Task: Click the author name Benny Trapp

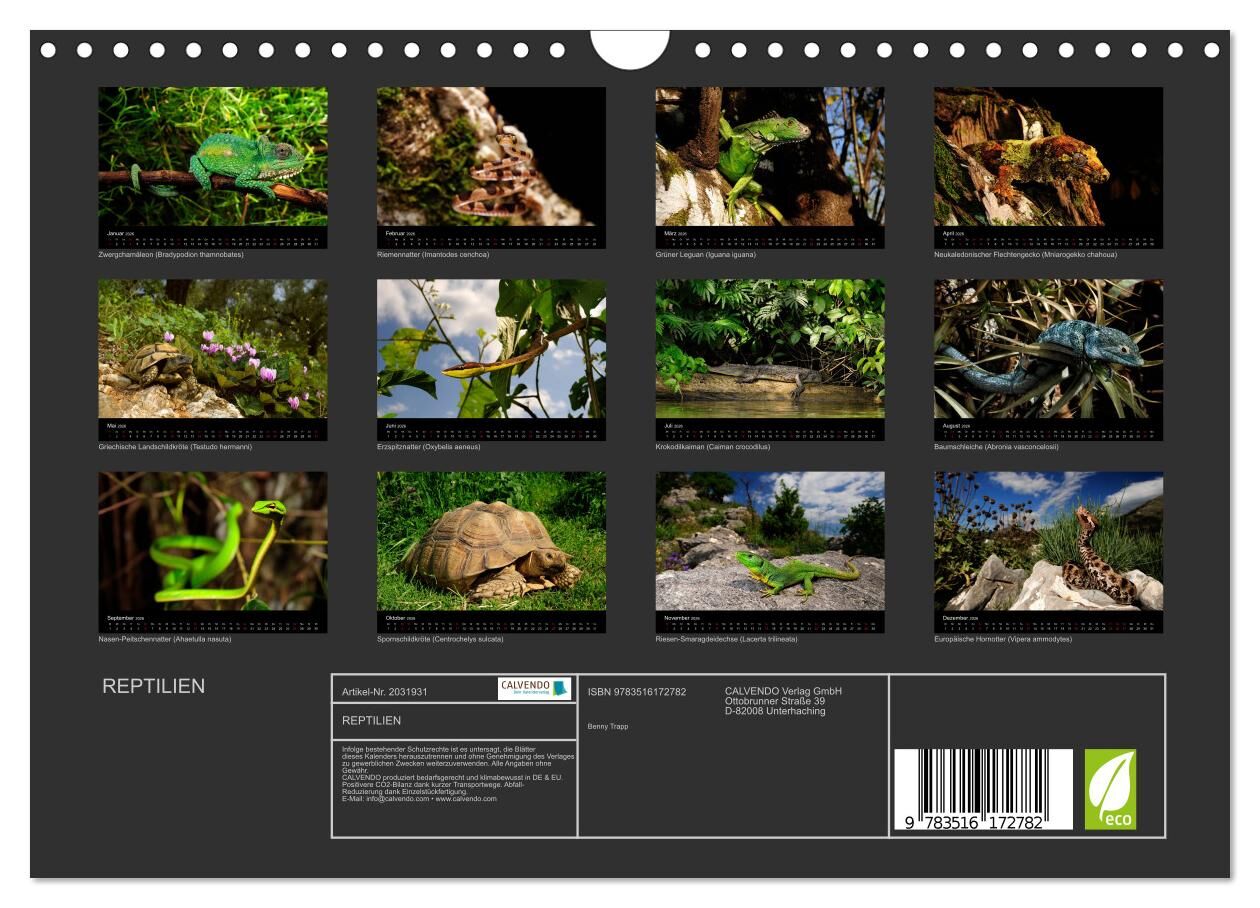Action: 608,726
